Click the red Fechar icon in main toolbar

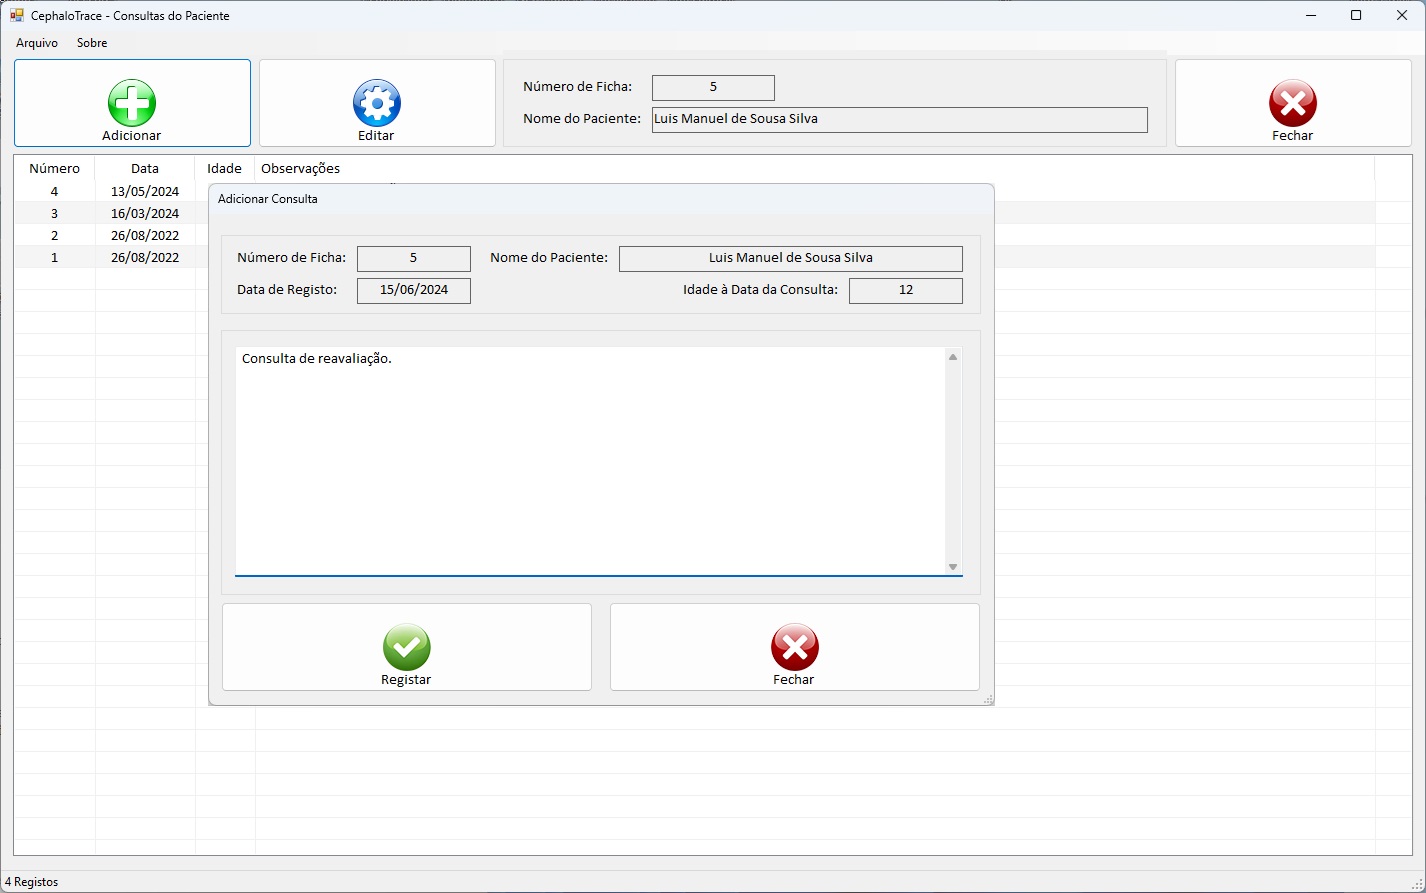pos(1292,103)
